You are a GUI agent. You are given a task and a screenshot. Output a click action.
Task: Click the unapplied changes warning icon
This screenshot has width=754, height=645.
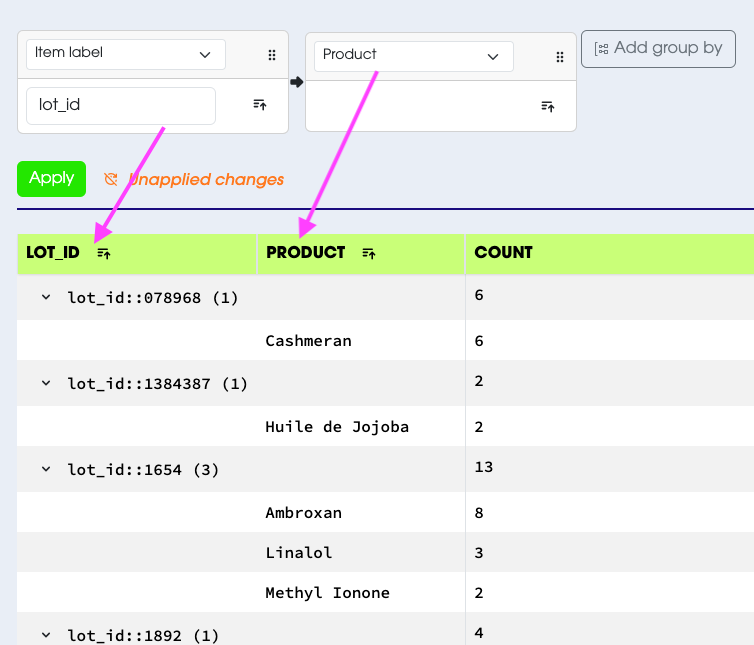coord(111,180)
